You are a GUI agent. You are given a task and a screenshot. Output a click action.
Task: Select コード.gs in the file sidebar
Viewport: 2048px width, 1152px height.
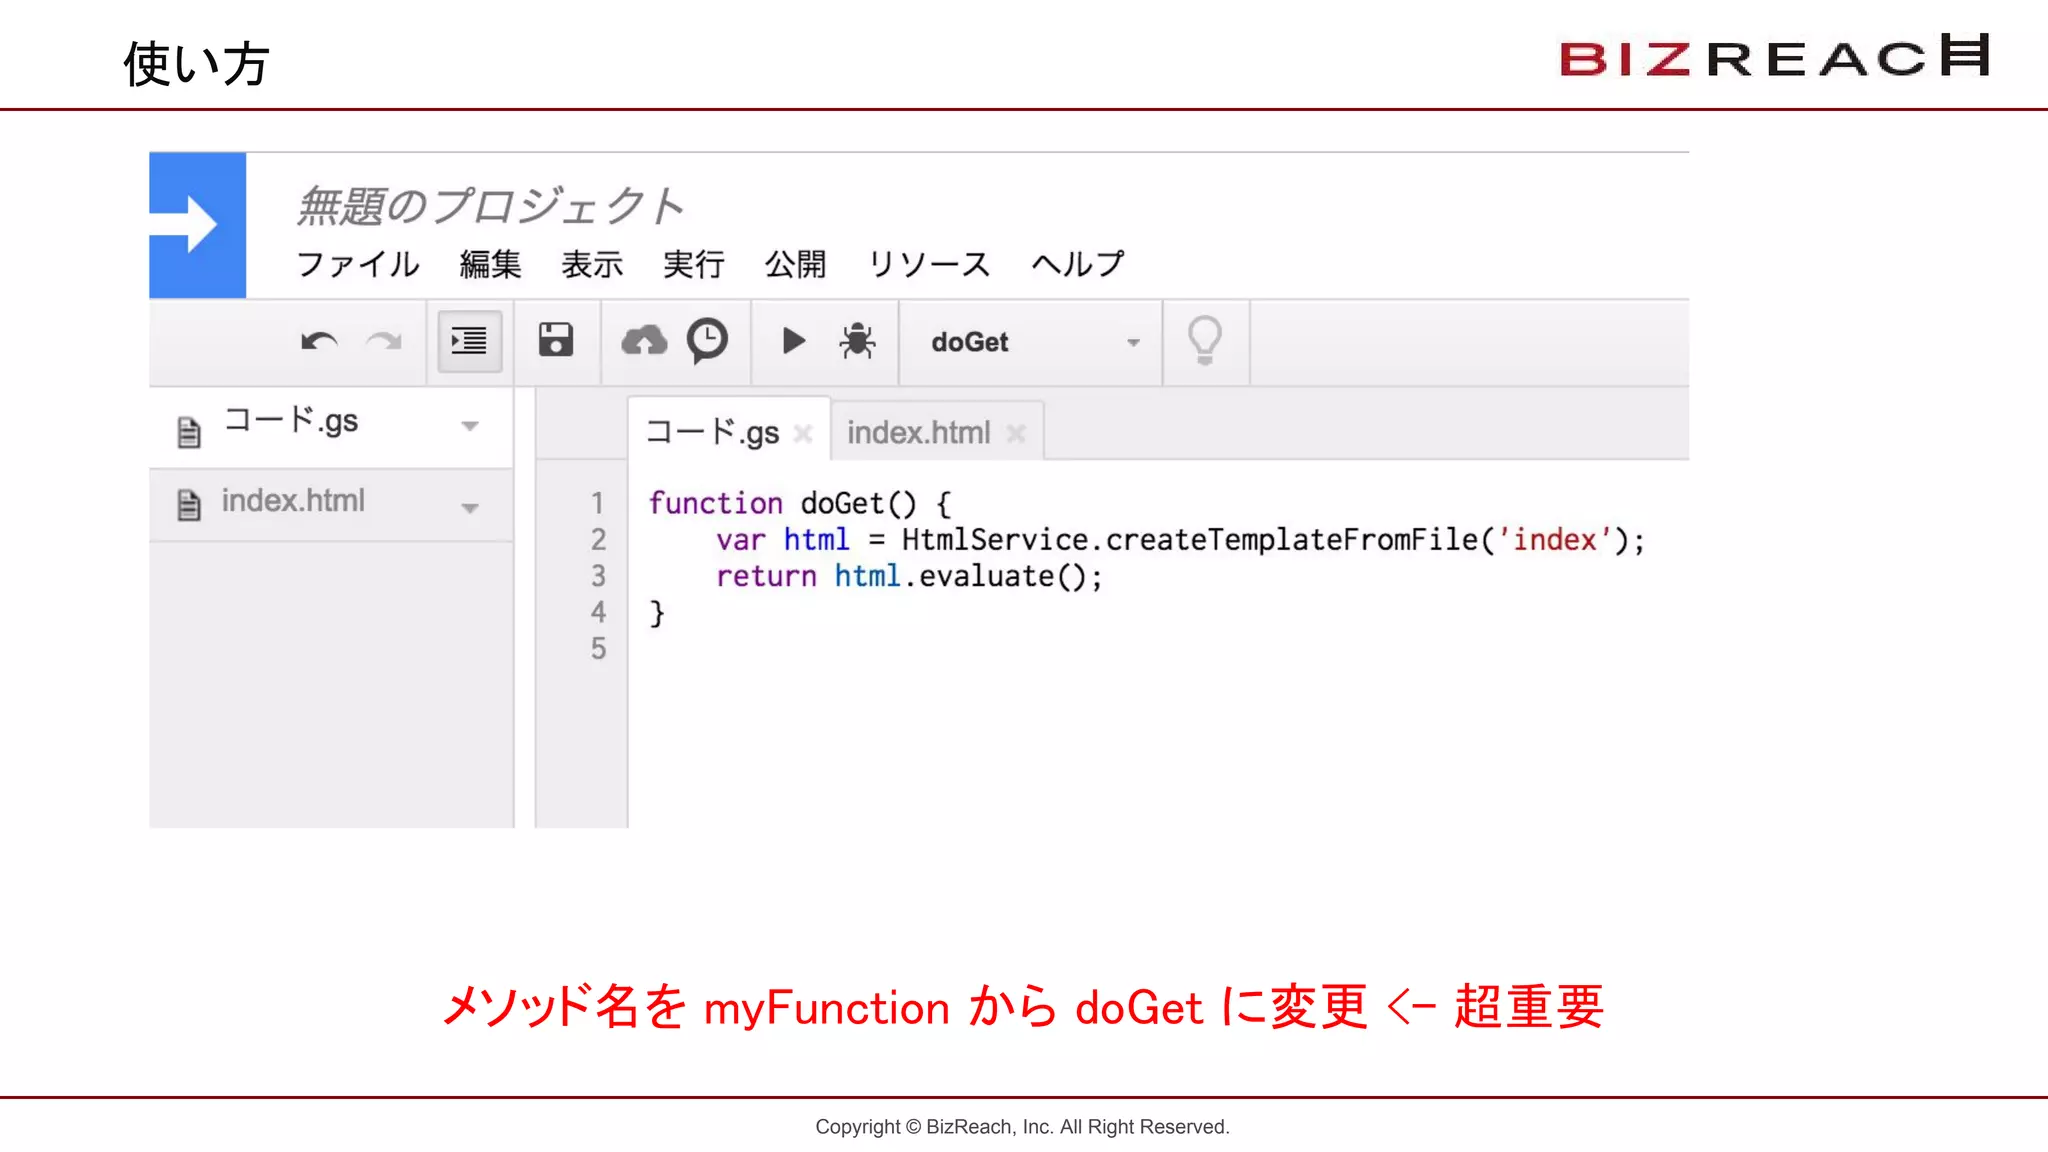pyautogui.click(x=331, y=427)
